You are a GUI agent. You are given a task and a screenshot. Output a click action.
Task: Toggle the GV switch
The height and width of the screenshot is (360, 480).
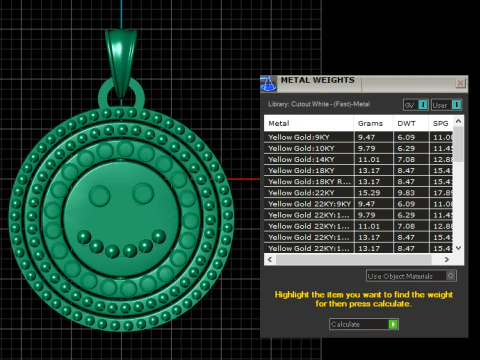[x=416, y=105]
